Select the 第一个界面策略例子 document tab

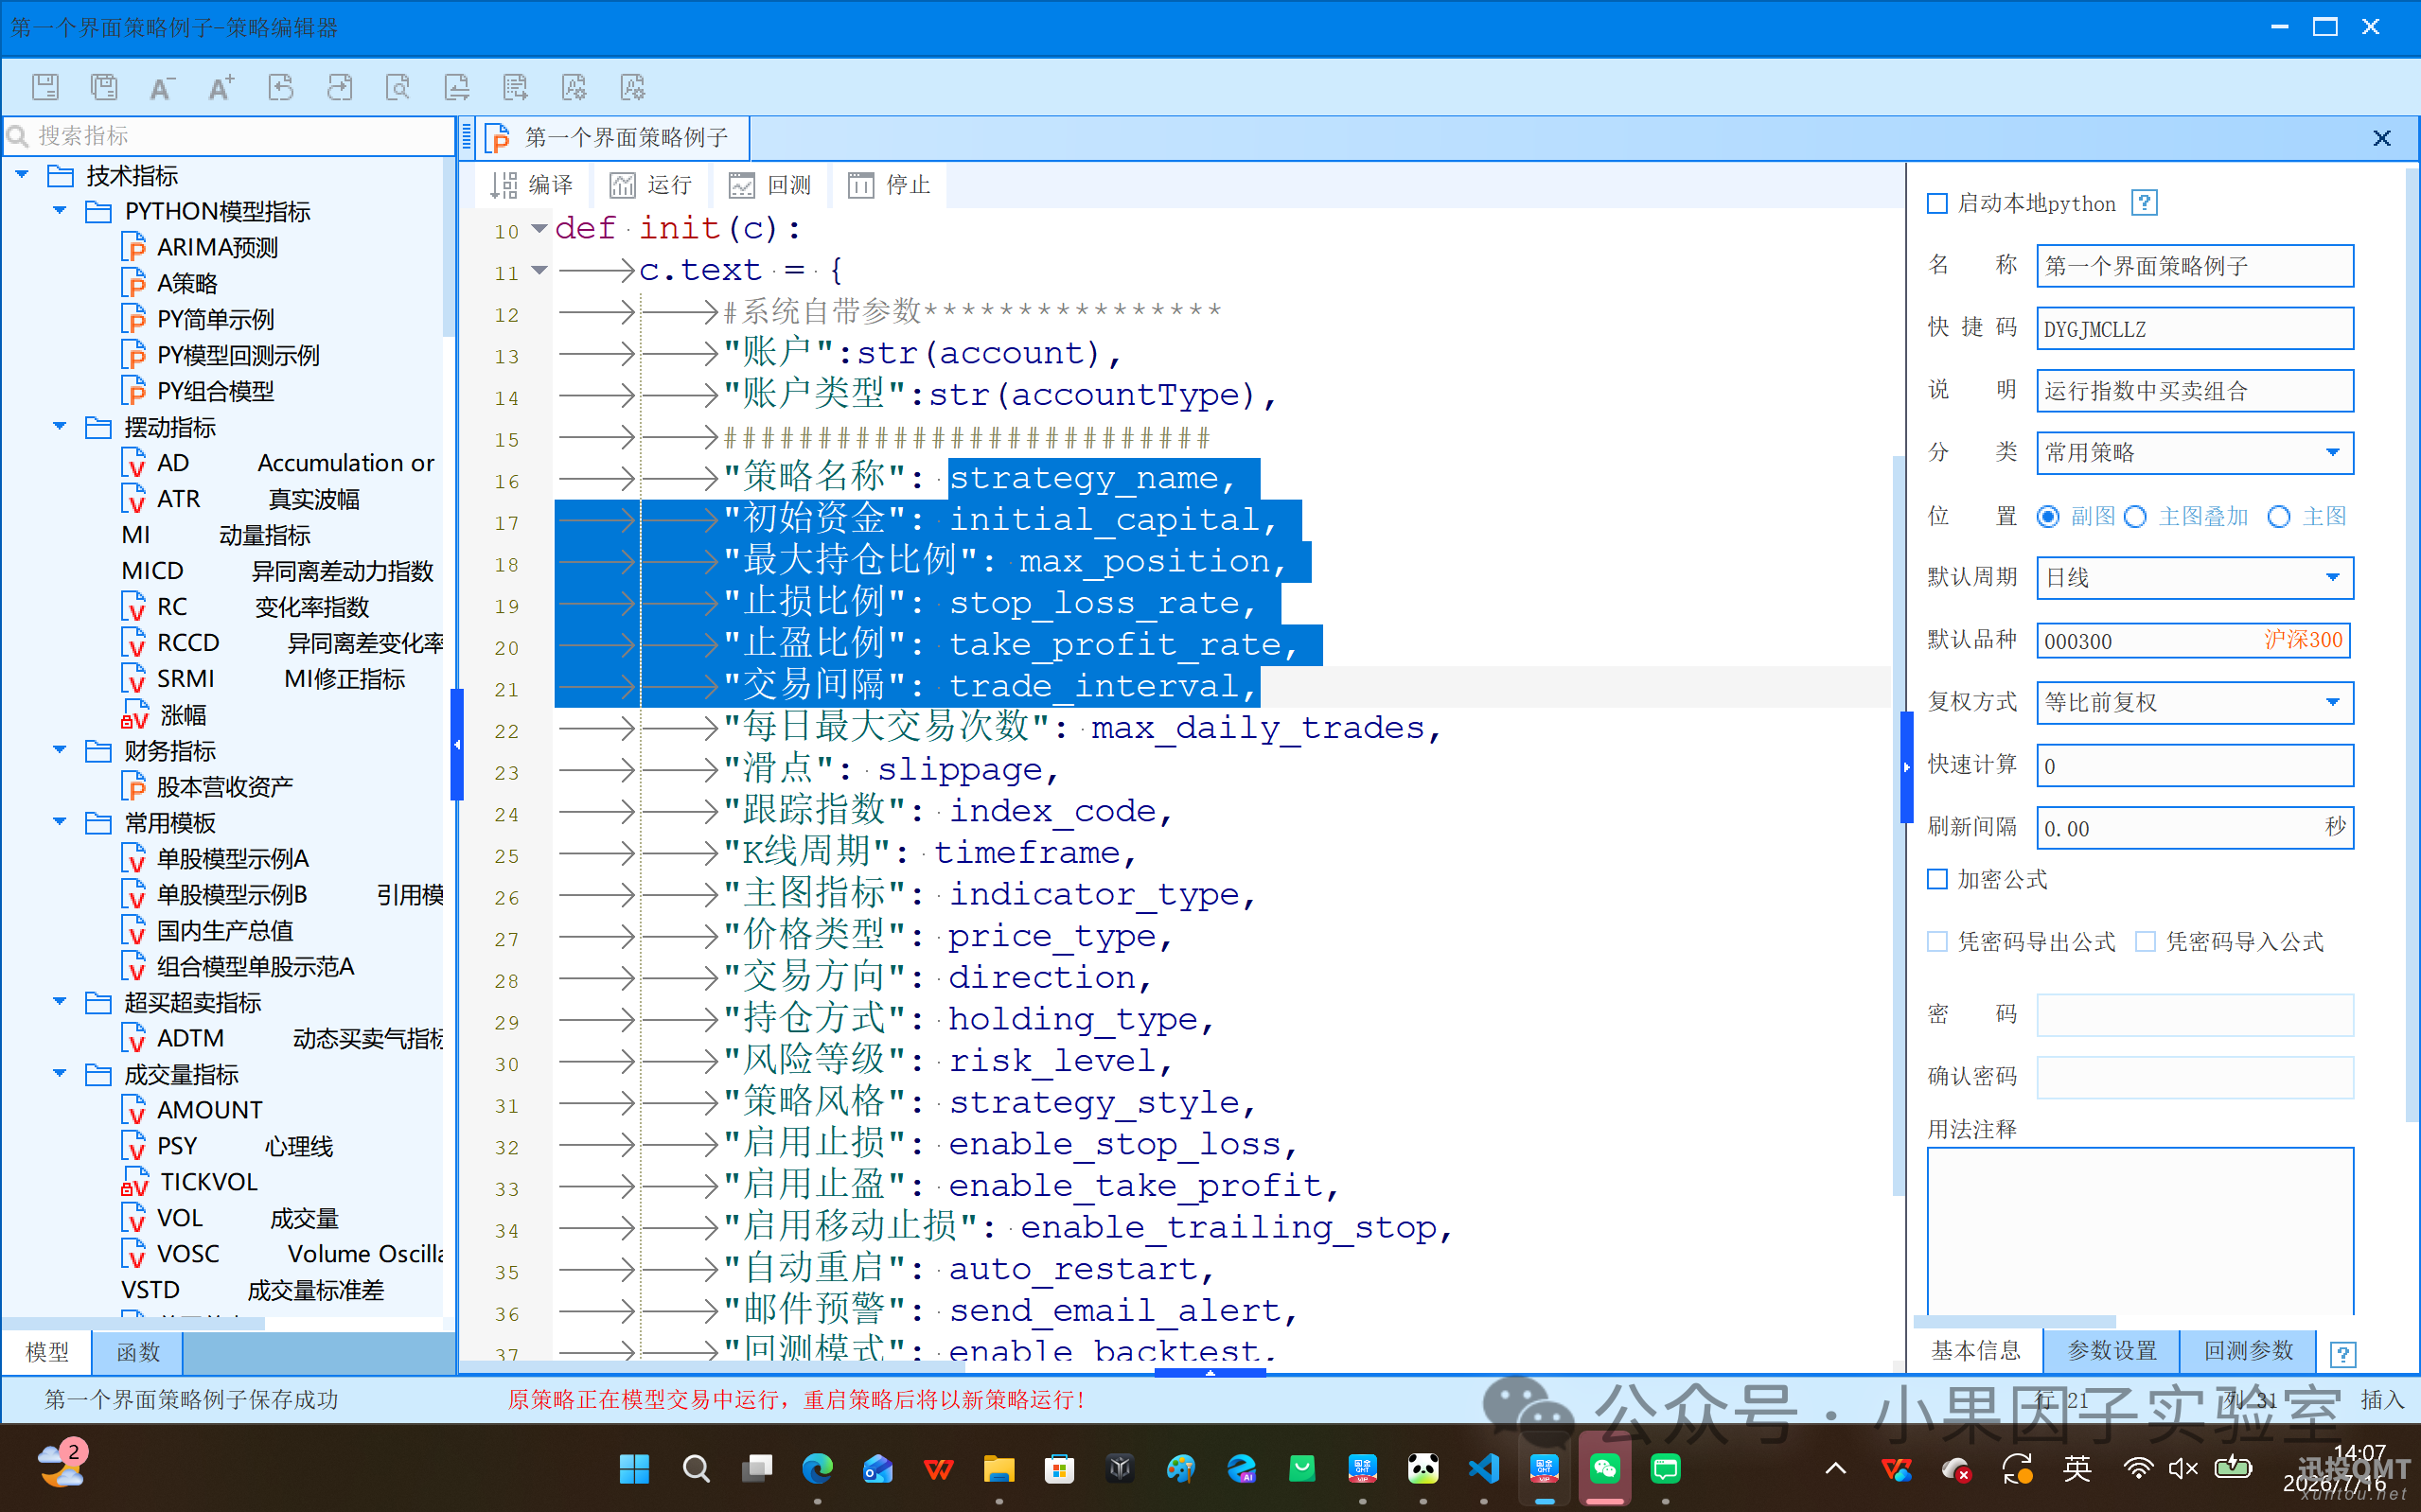pyautogui.click(x=612, y=138)
